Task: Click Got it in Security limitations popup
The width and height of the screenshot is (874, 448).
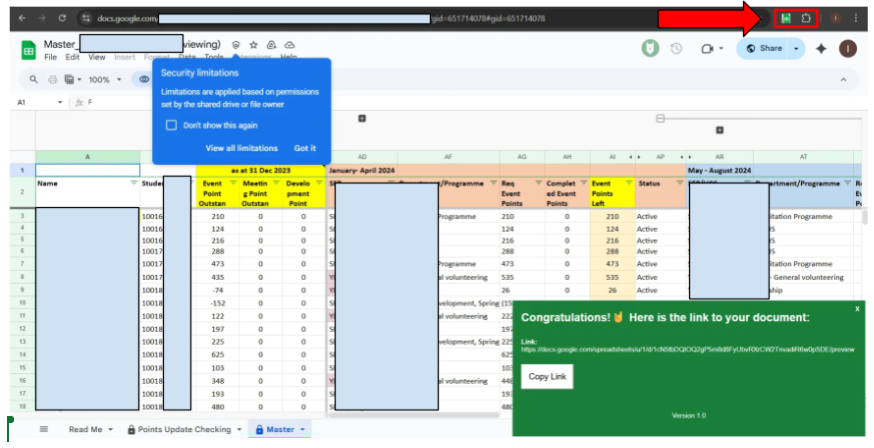Action: 304,148
